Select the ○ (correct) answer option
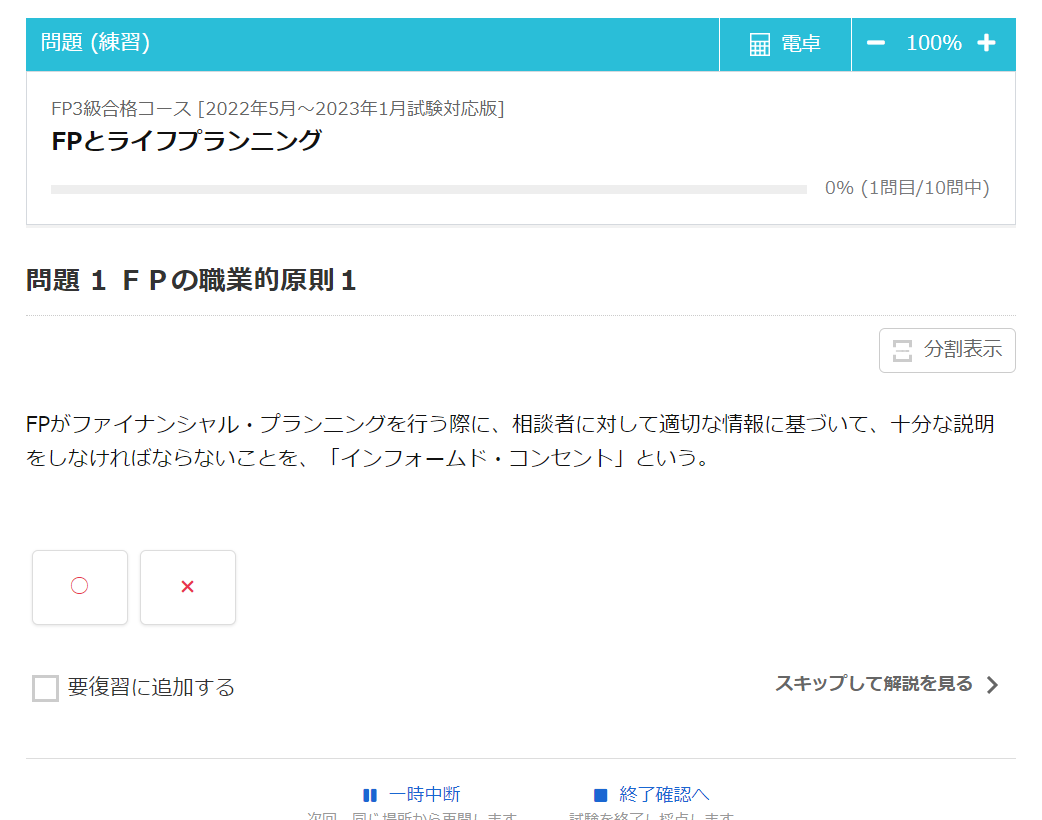The image size is (1042, 820). click(80, 588)
